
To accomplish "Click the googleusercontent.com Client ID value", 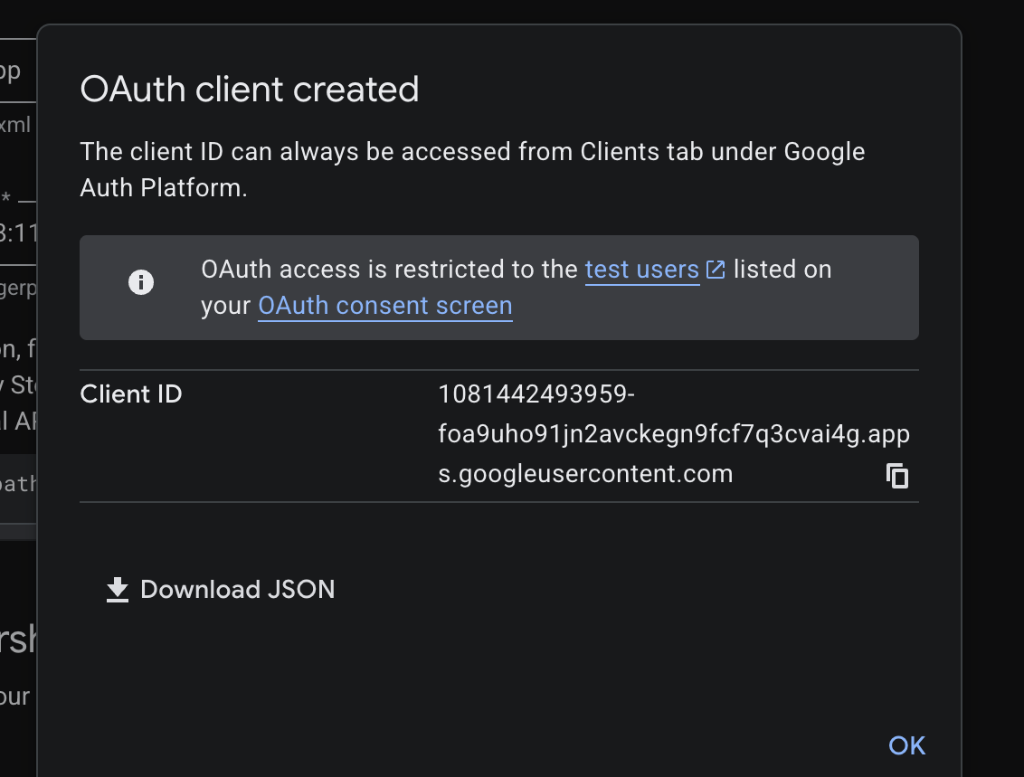I will (673, 434).
